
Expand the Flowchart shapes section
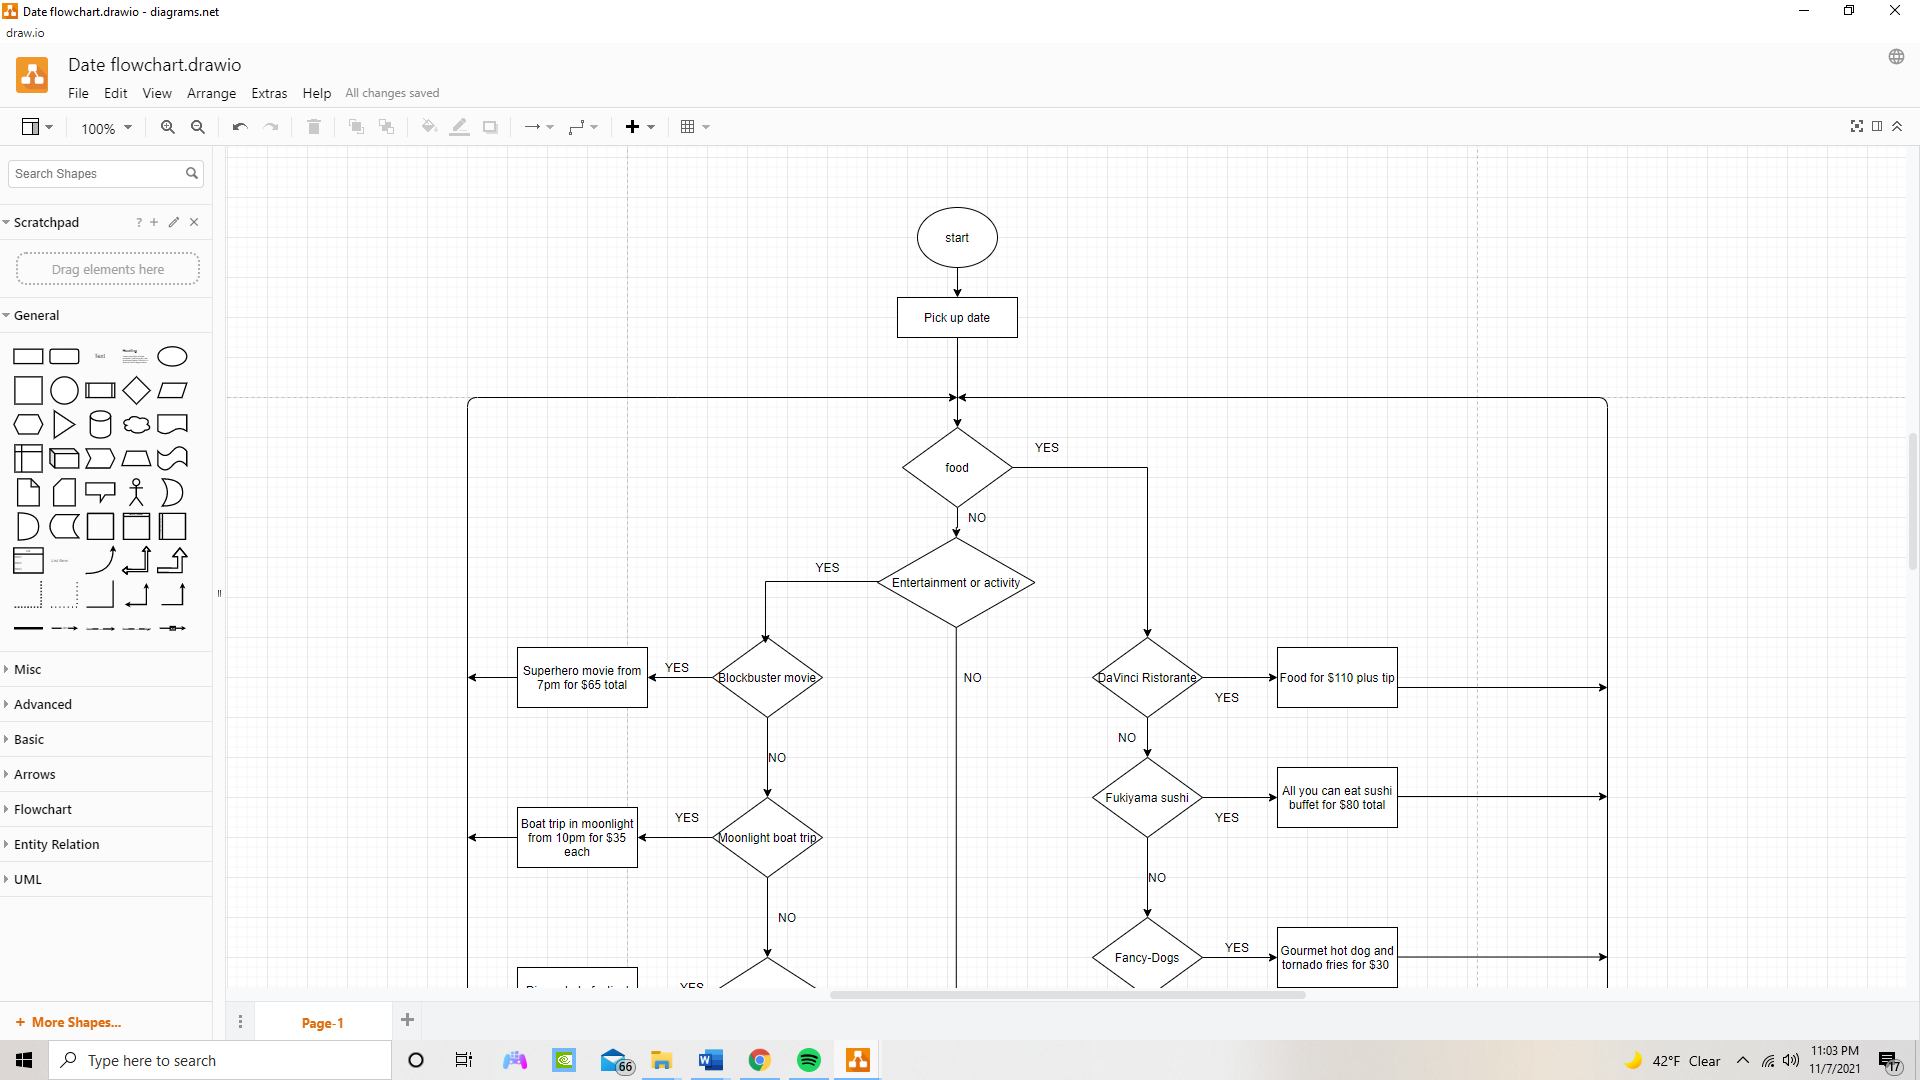click(x=43, y=809)
